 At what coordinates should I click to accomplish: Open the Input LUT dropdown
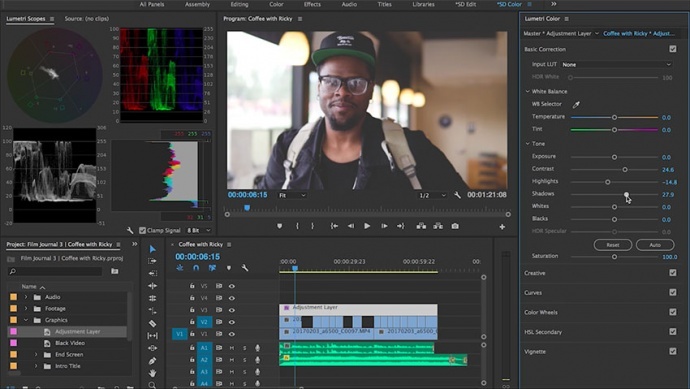point(617,64)
